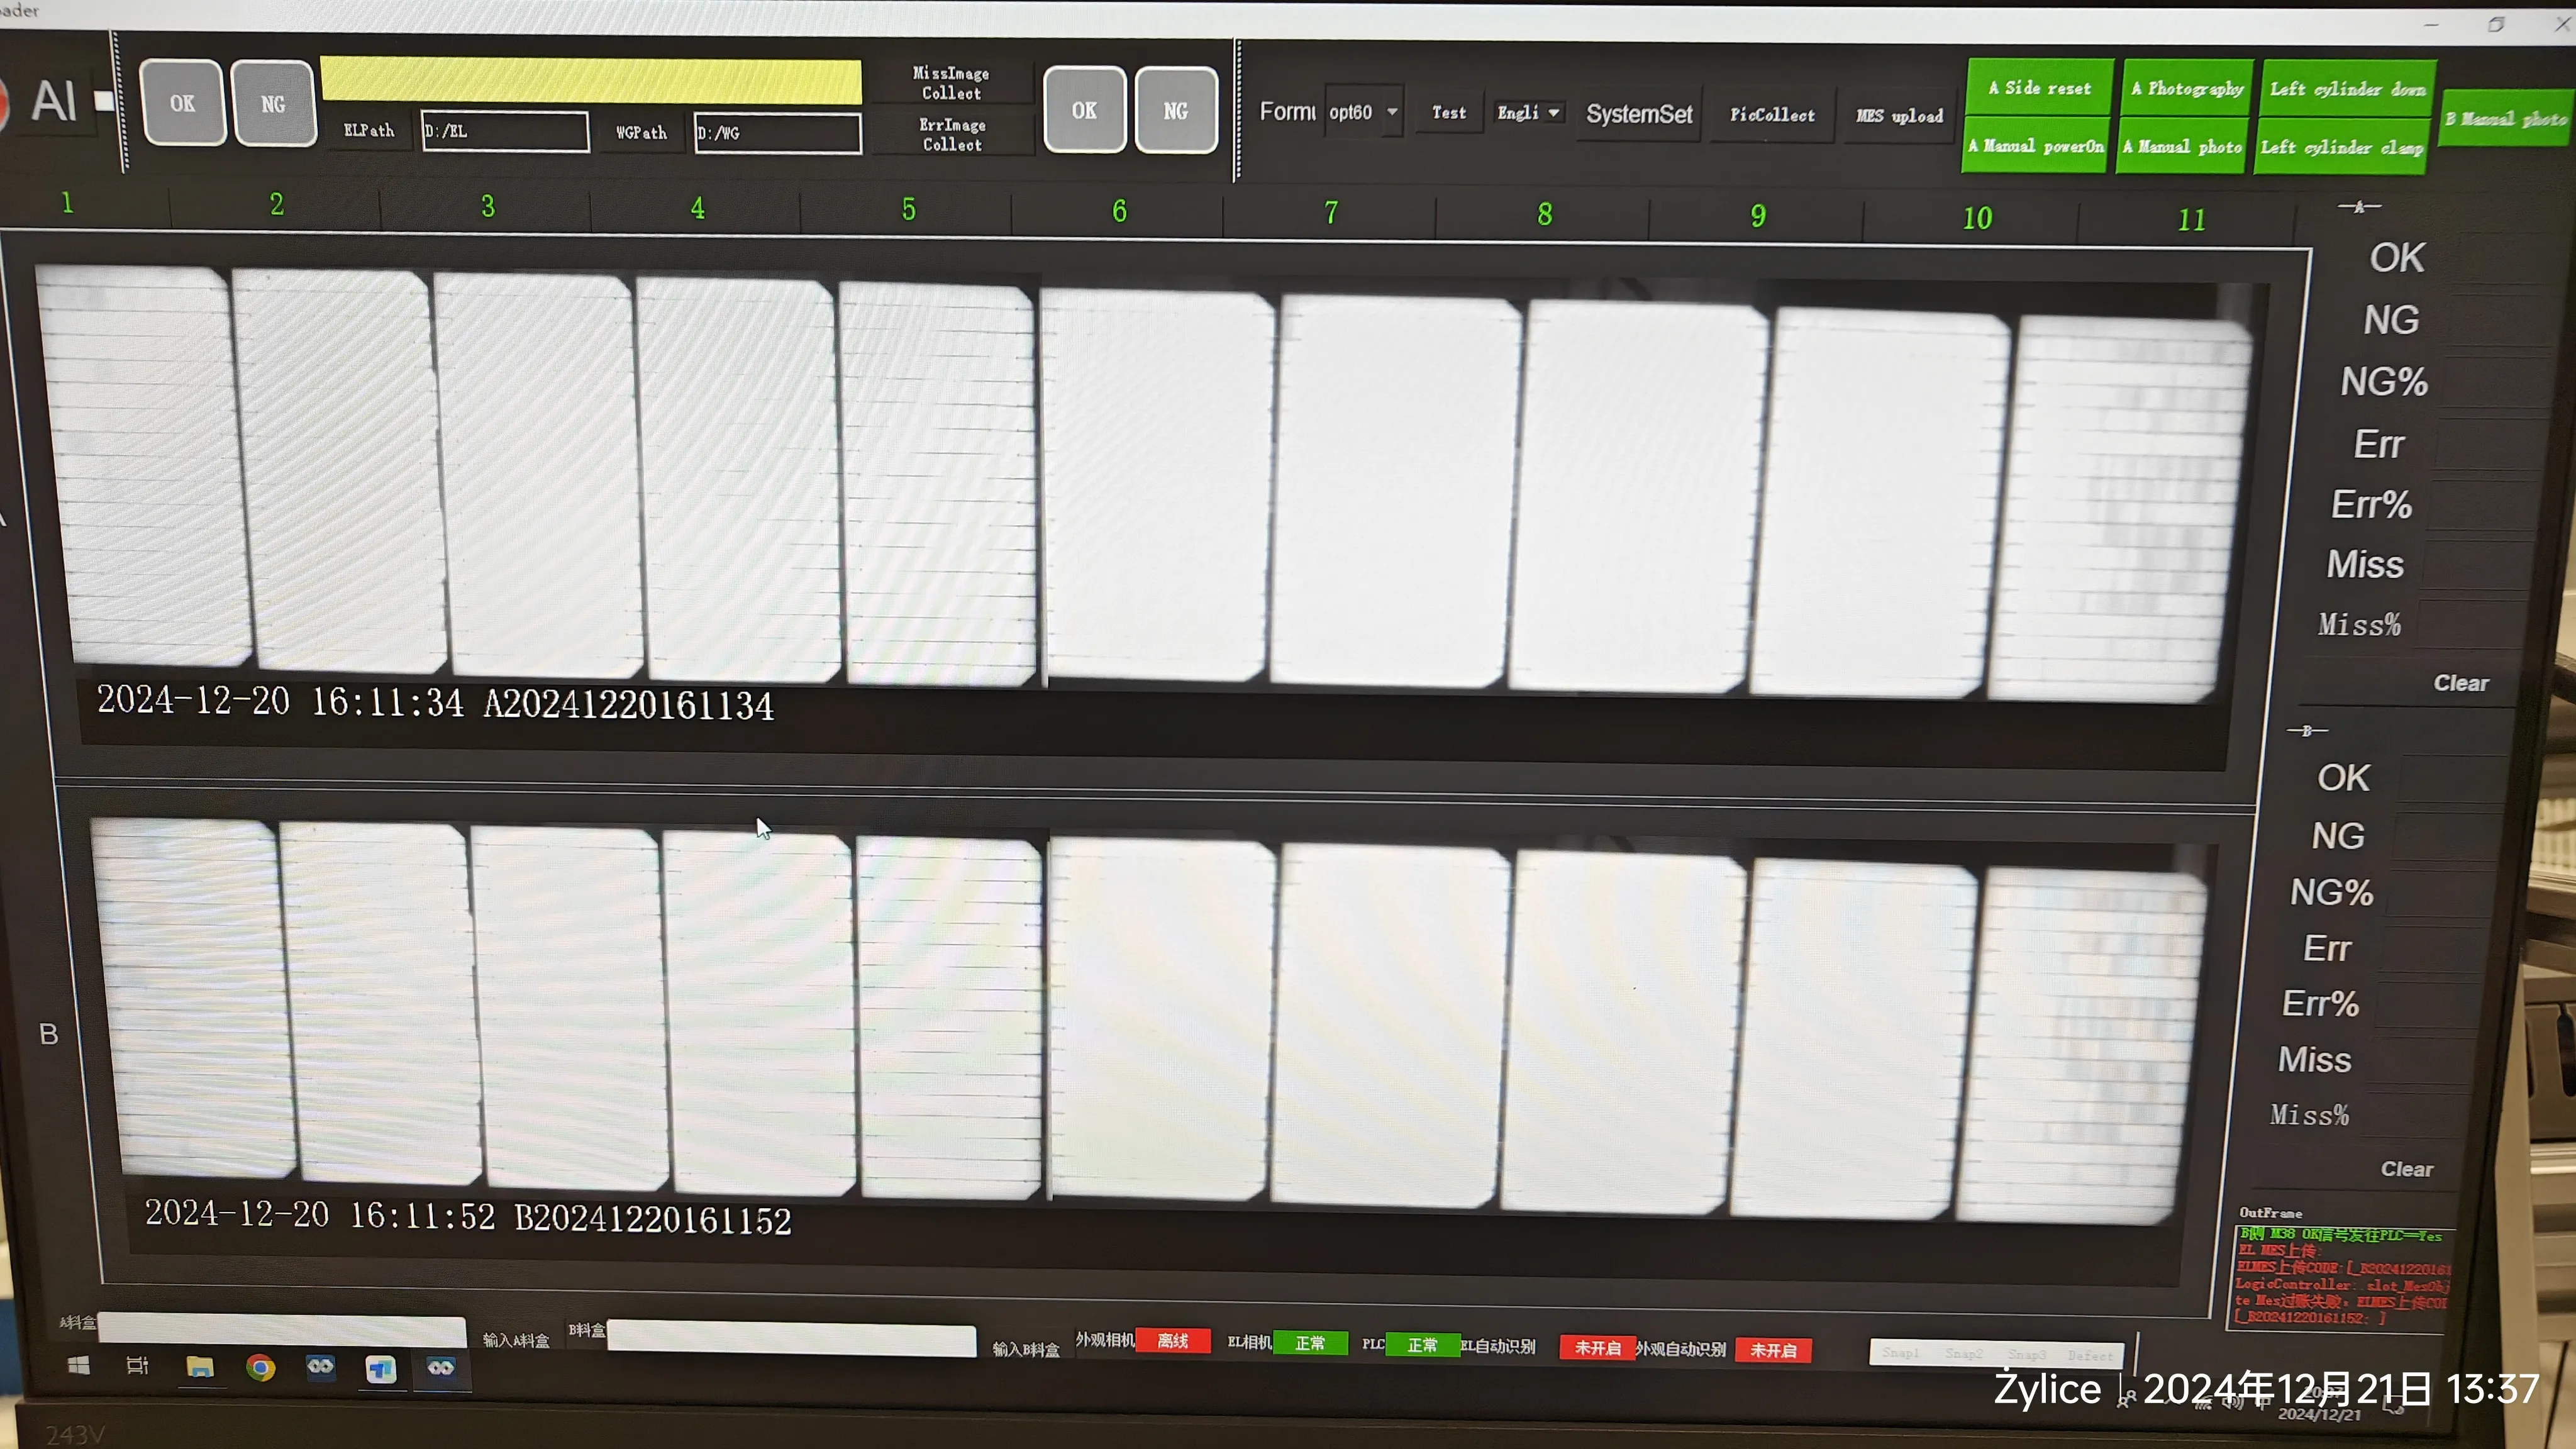This screenshot has height=1449, width=2576.
Task: Open Task View taskbar icon
Action: pyautogui.click(x=138, y=1366)
